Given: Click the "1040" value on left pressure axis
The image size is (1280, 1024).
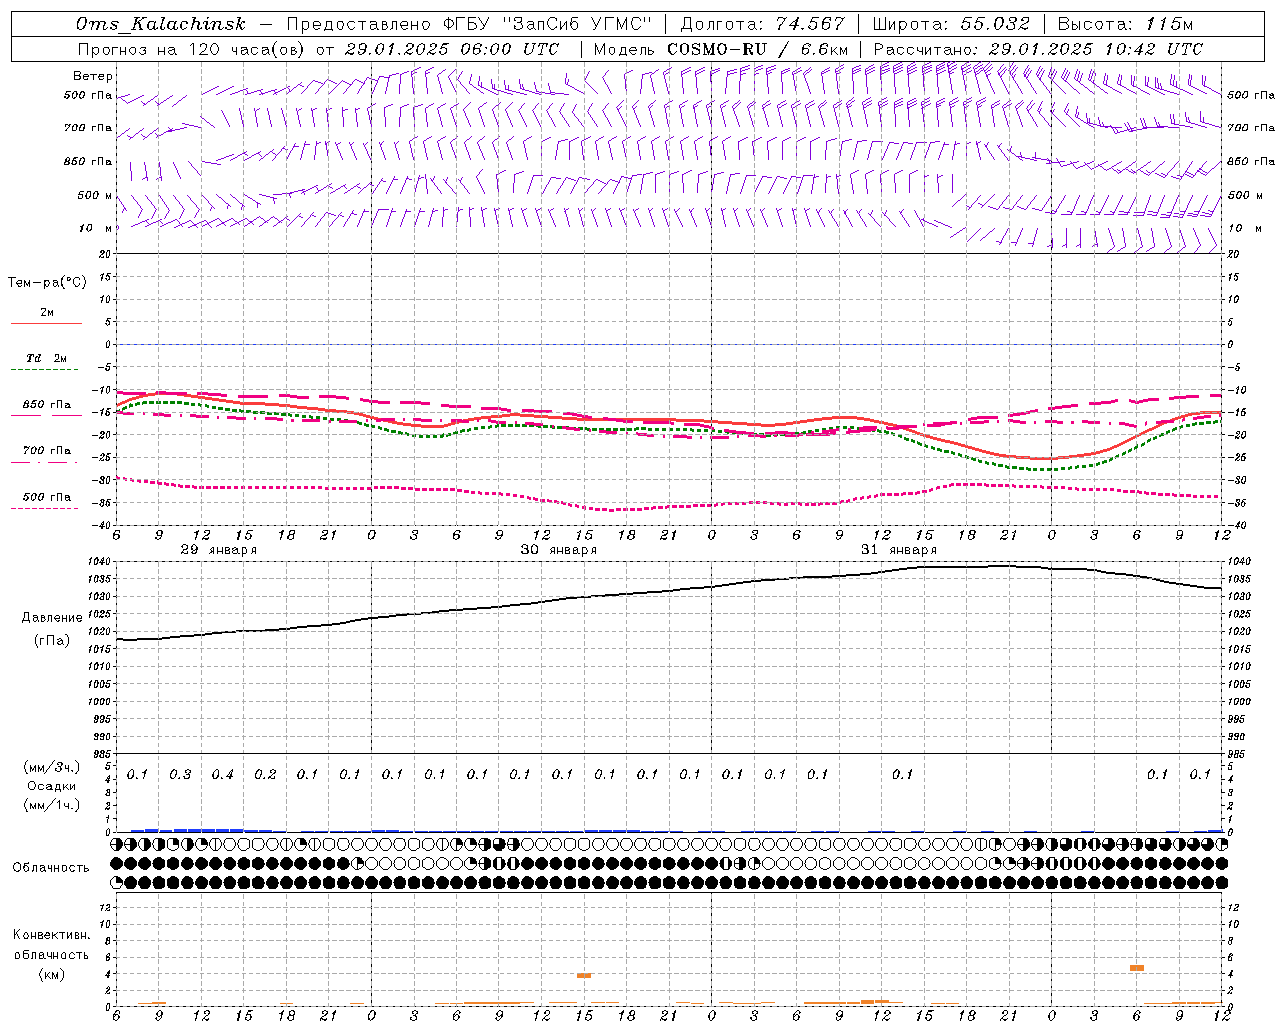Looking at the screenshot, I should 100,561.
